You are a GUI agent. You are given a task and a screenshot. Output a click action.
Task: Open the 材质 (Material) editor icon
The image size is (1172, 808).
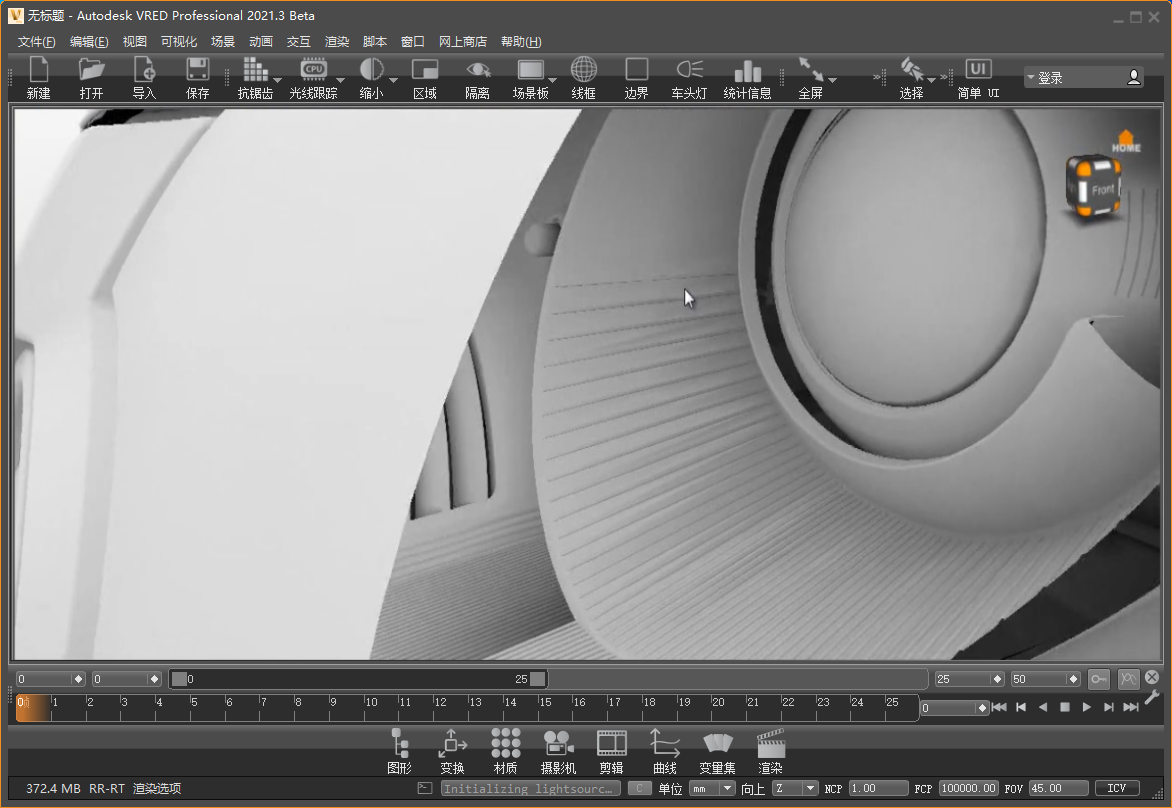[x=505, y=744]
